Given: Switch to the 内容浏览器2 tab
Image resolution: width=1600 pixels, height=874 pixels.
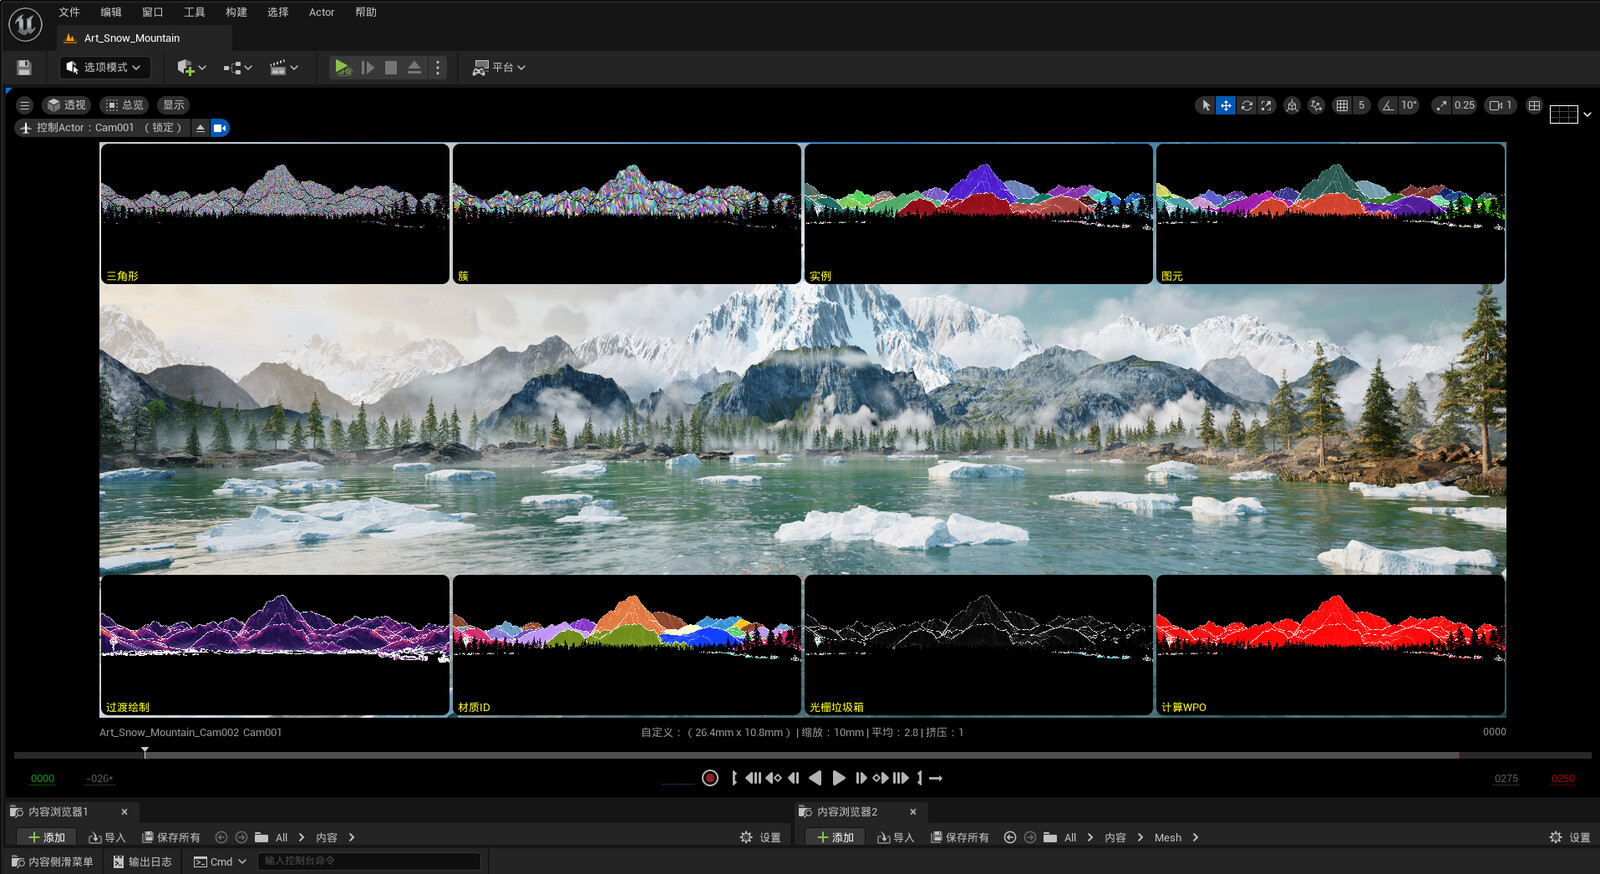Looking at the screenshot, I should (846, 812).
